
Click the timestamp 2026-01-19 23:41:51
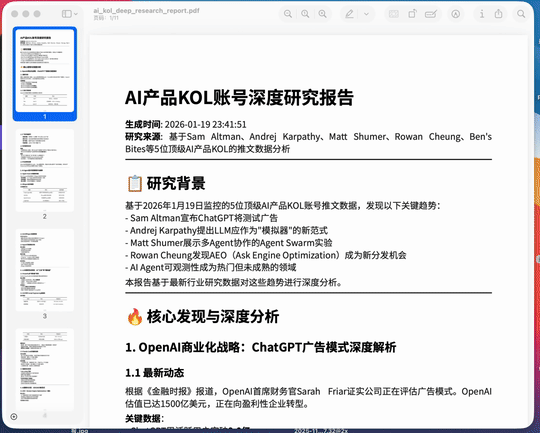[205, 124]
